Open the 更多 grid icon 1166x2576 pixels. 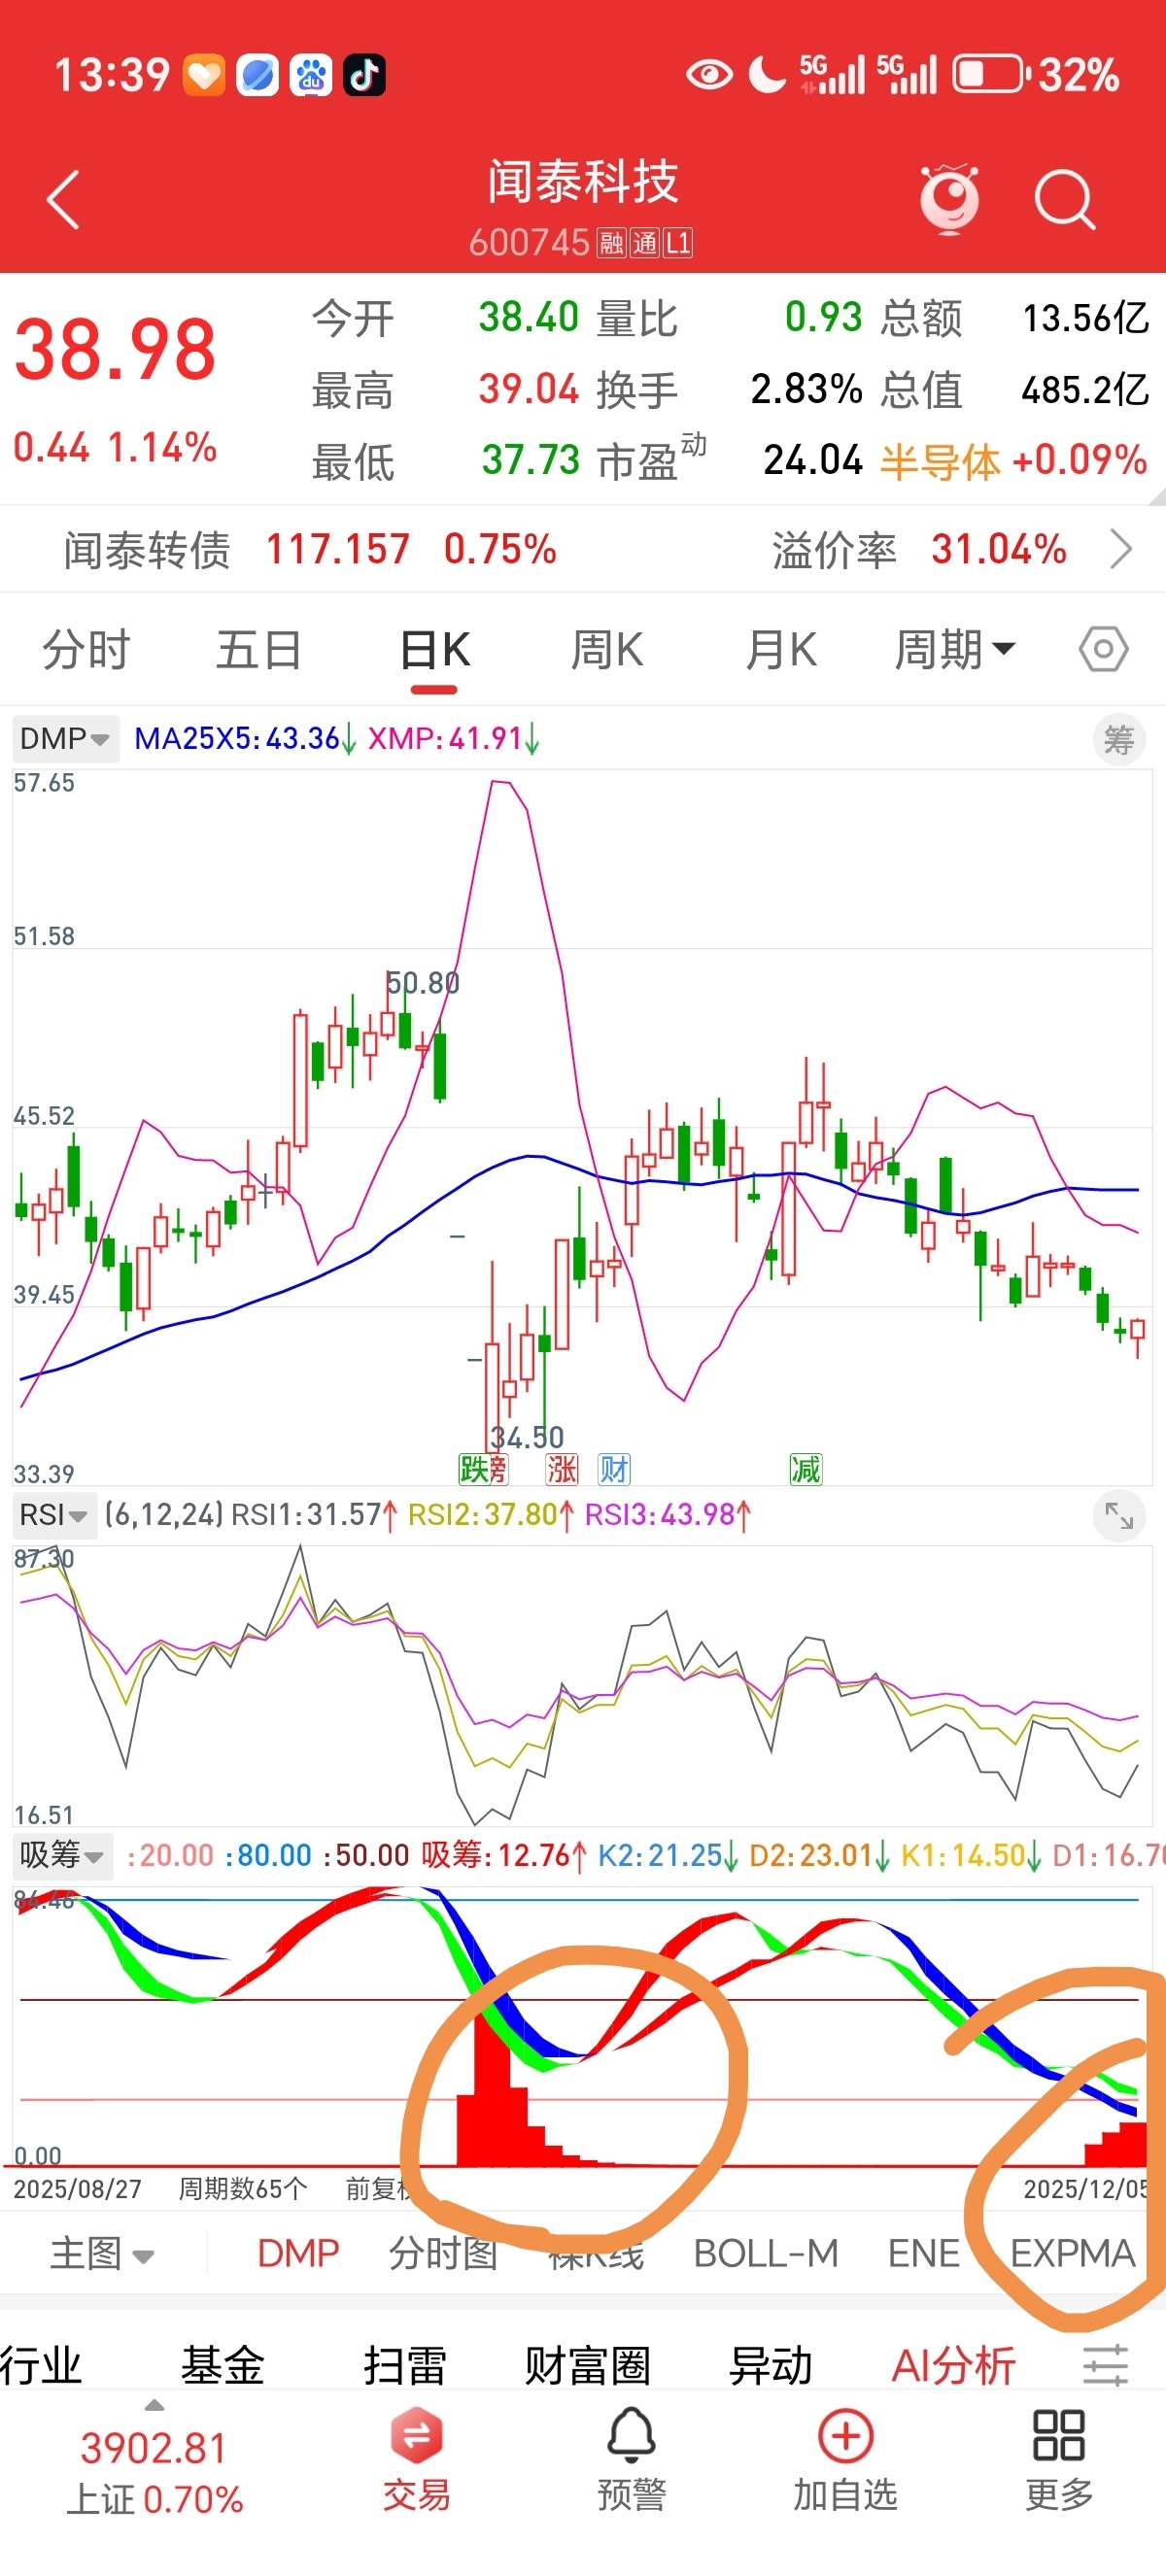1059,2462
